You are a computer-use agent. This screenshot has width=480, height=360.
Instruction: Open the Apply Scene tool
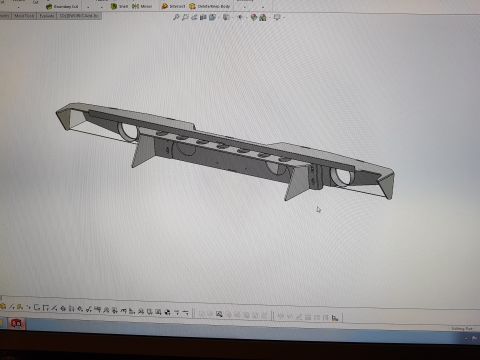coord(263,17)
